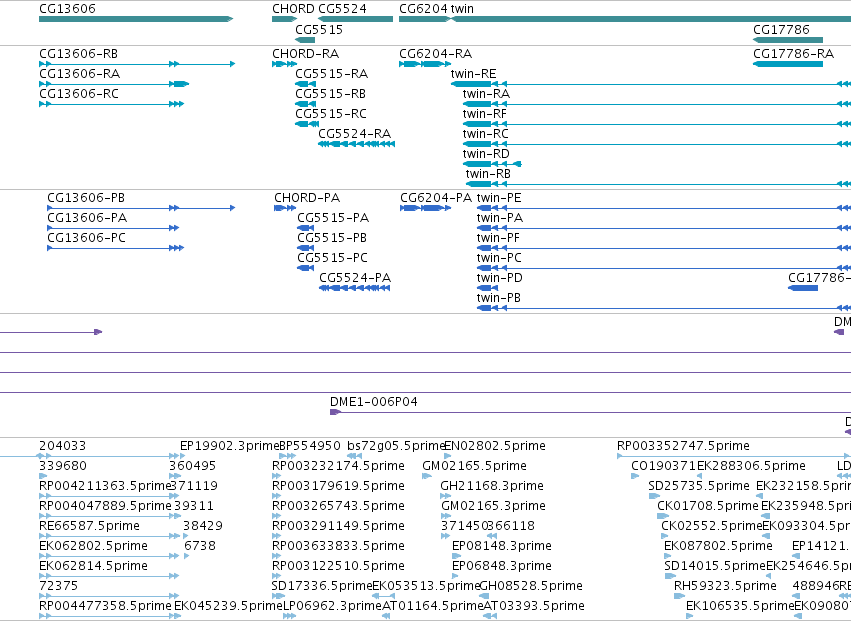
Task: Select the twin-RE transcript
Action: tap(473, 74)
